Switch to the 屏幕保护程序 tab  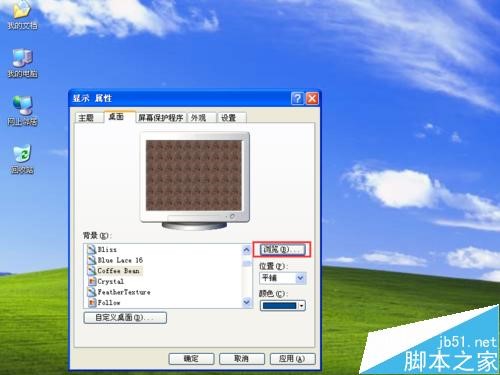click(x=161, y=118)
